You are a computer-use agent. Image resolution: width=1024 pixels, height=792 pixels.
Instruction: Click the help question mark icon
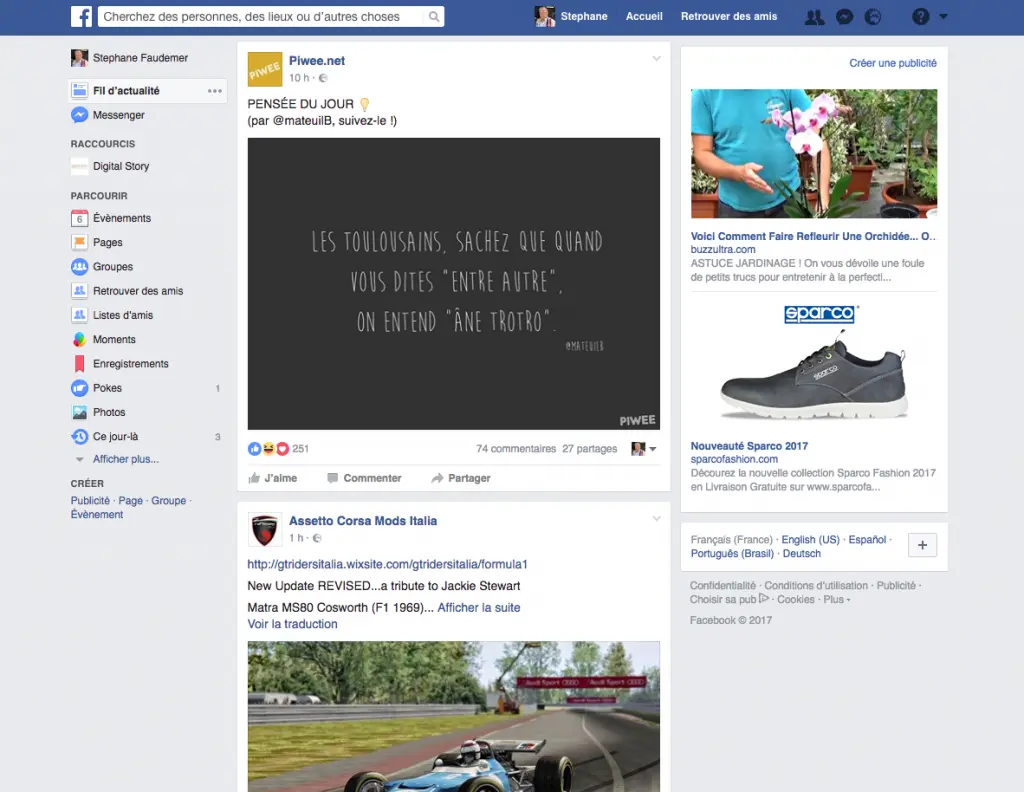(x=921, y=17)
